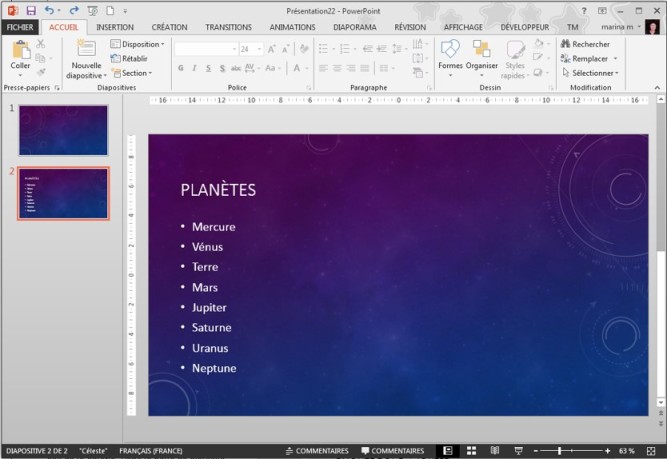667x459 pixels.
Task: Click the Rétablir reset button
Action: click(x=135, y=59)
